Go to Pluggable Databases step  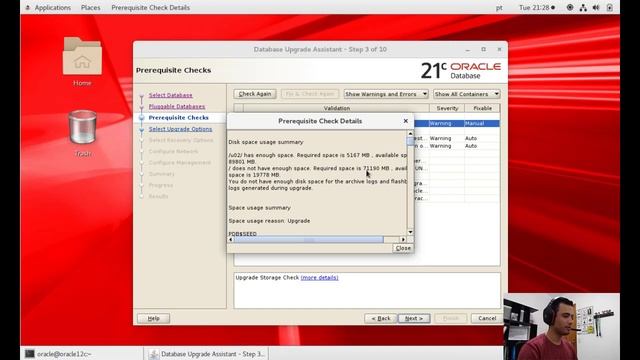pyautogui.click(x=177, y=107)
